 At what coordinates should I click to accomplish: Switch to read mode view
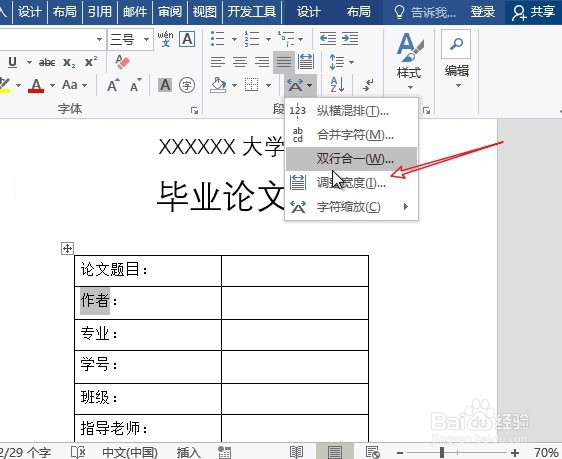click(296, 452)
